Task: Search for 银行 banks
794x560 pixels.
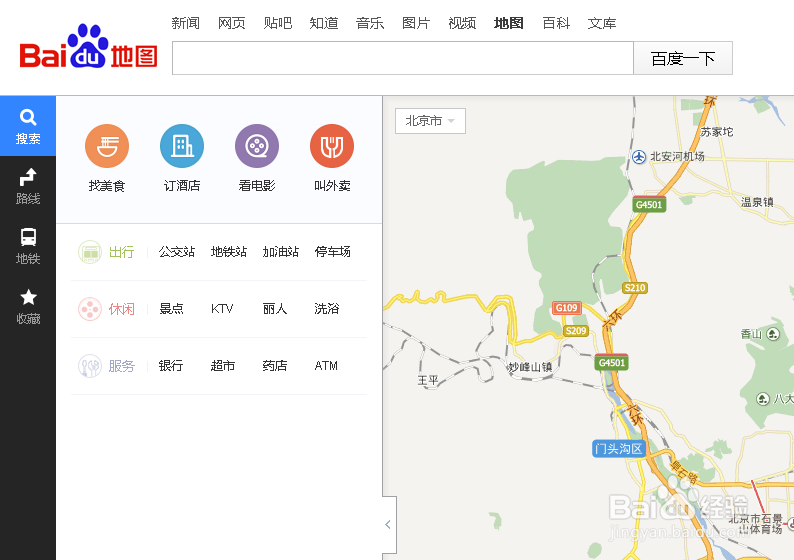Action: pos(171,366)
